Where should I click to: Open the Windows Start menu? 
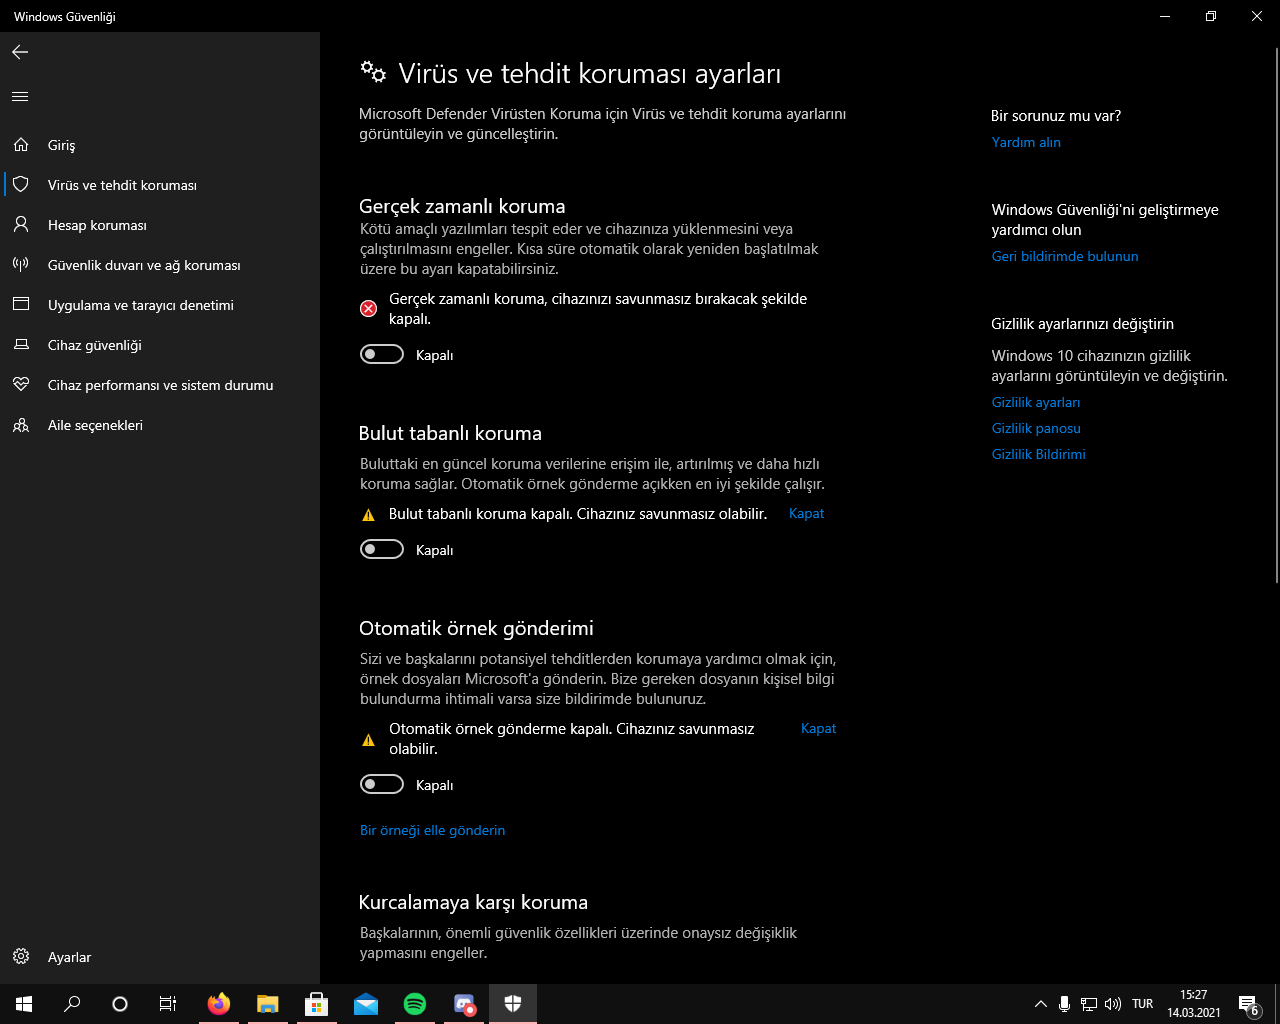(x=24, y=1004)
